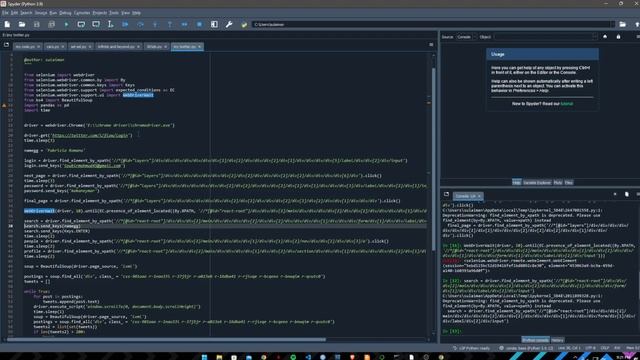This screenshot has width=640, height=360.
Task: Open the Spyder tutorial link
Action: 567,104
